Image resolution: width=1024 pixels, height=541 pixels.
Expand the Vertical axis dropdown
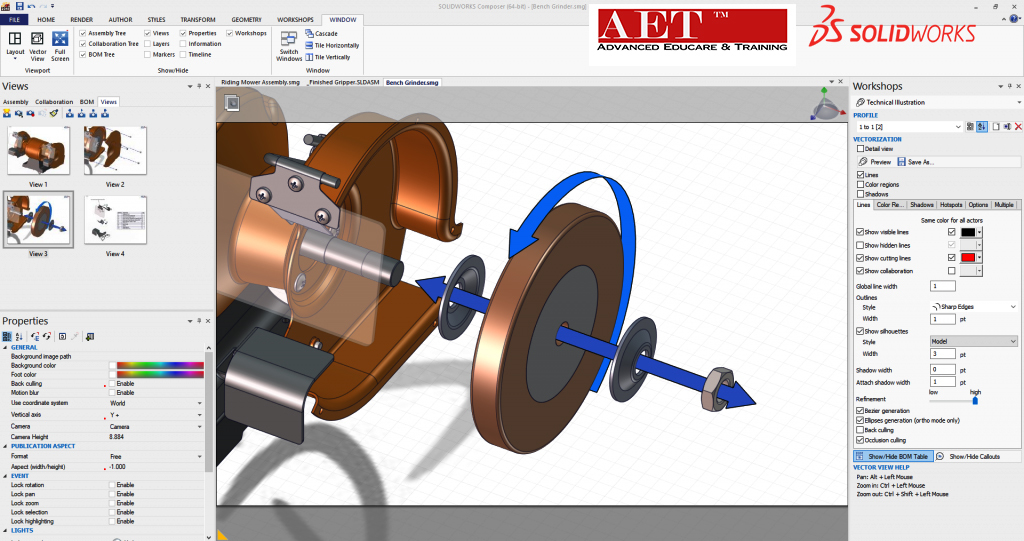[x=199, y=415]
